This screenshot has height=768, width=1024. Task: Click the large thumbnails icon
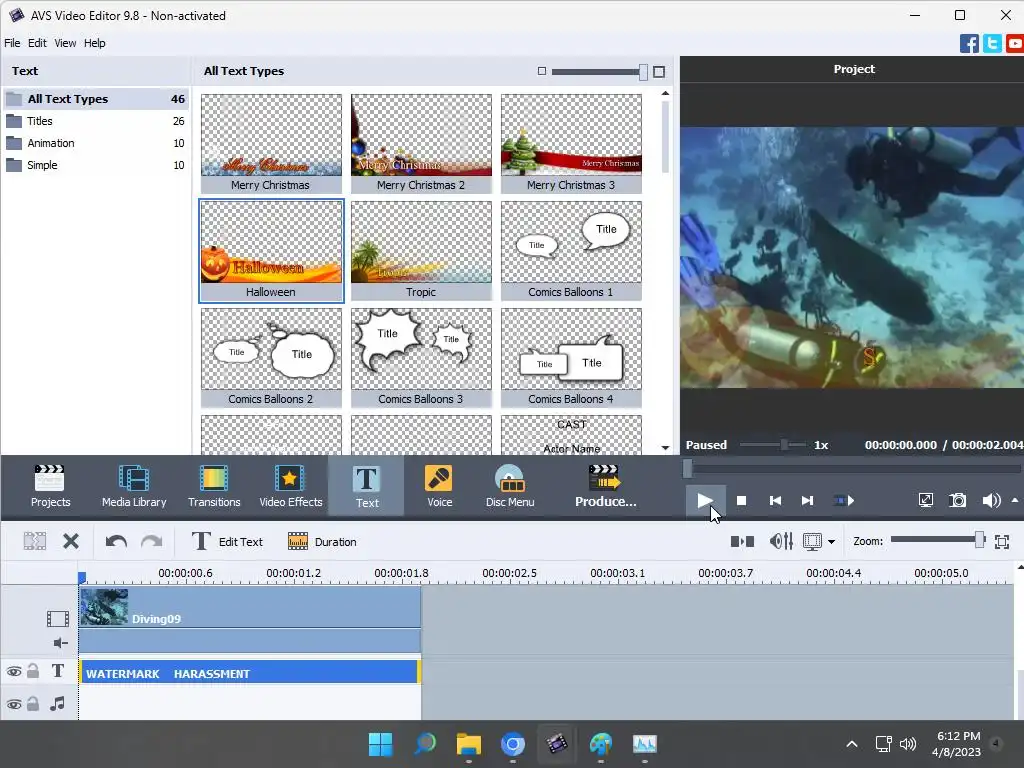pyautogui.click(x=659, y=71)
